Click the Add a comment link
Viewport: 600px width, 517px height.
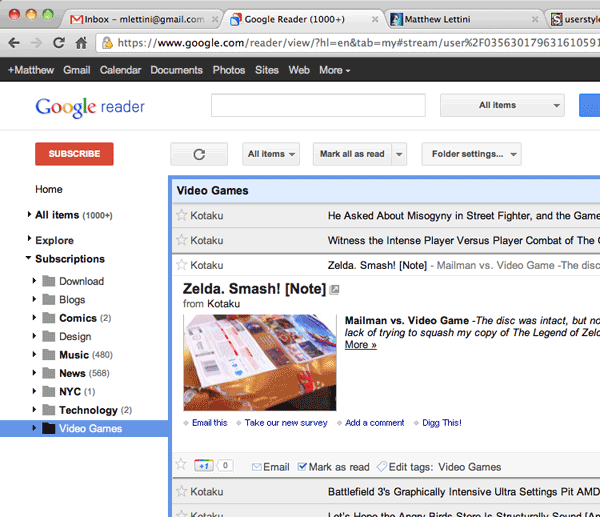[375, 423]
